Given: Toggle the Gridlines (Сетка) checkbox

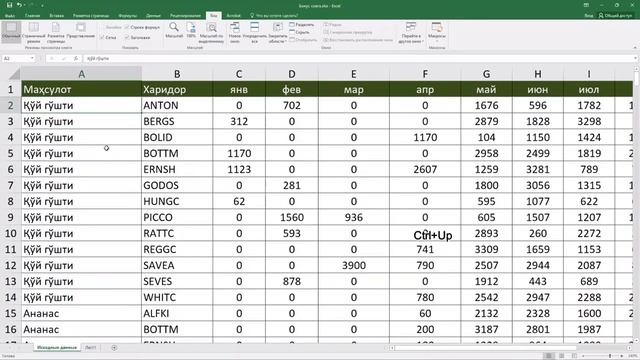Looking at the screenshot, I should (x=108, y=37).
